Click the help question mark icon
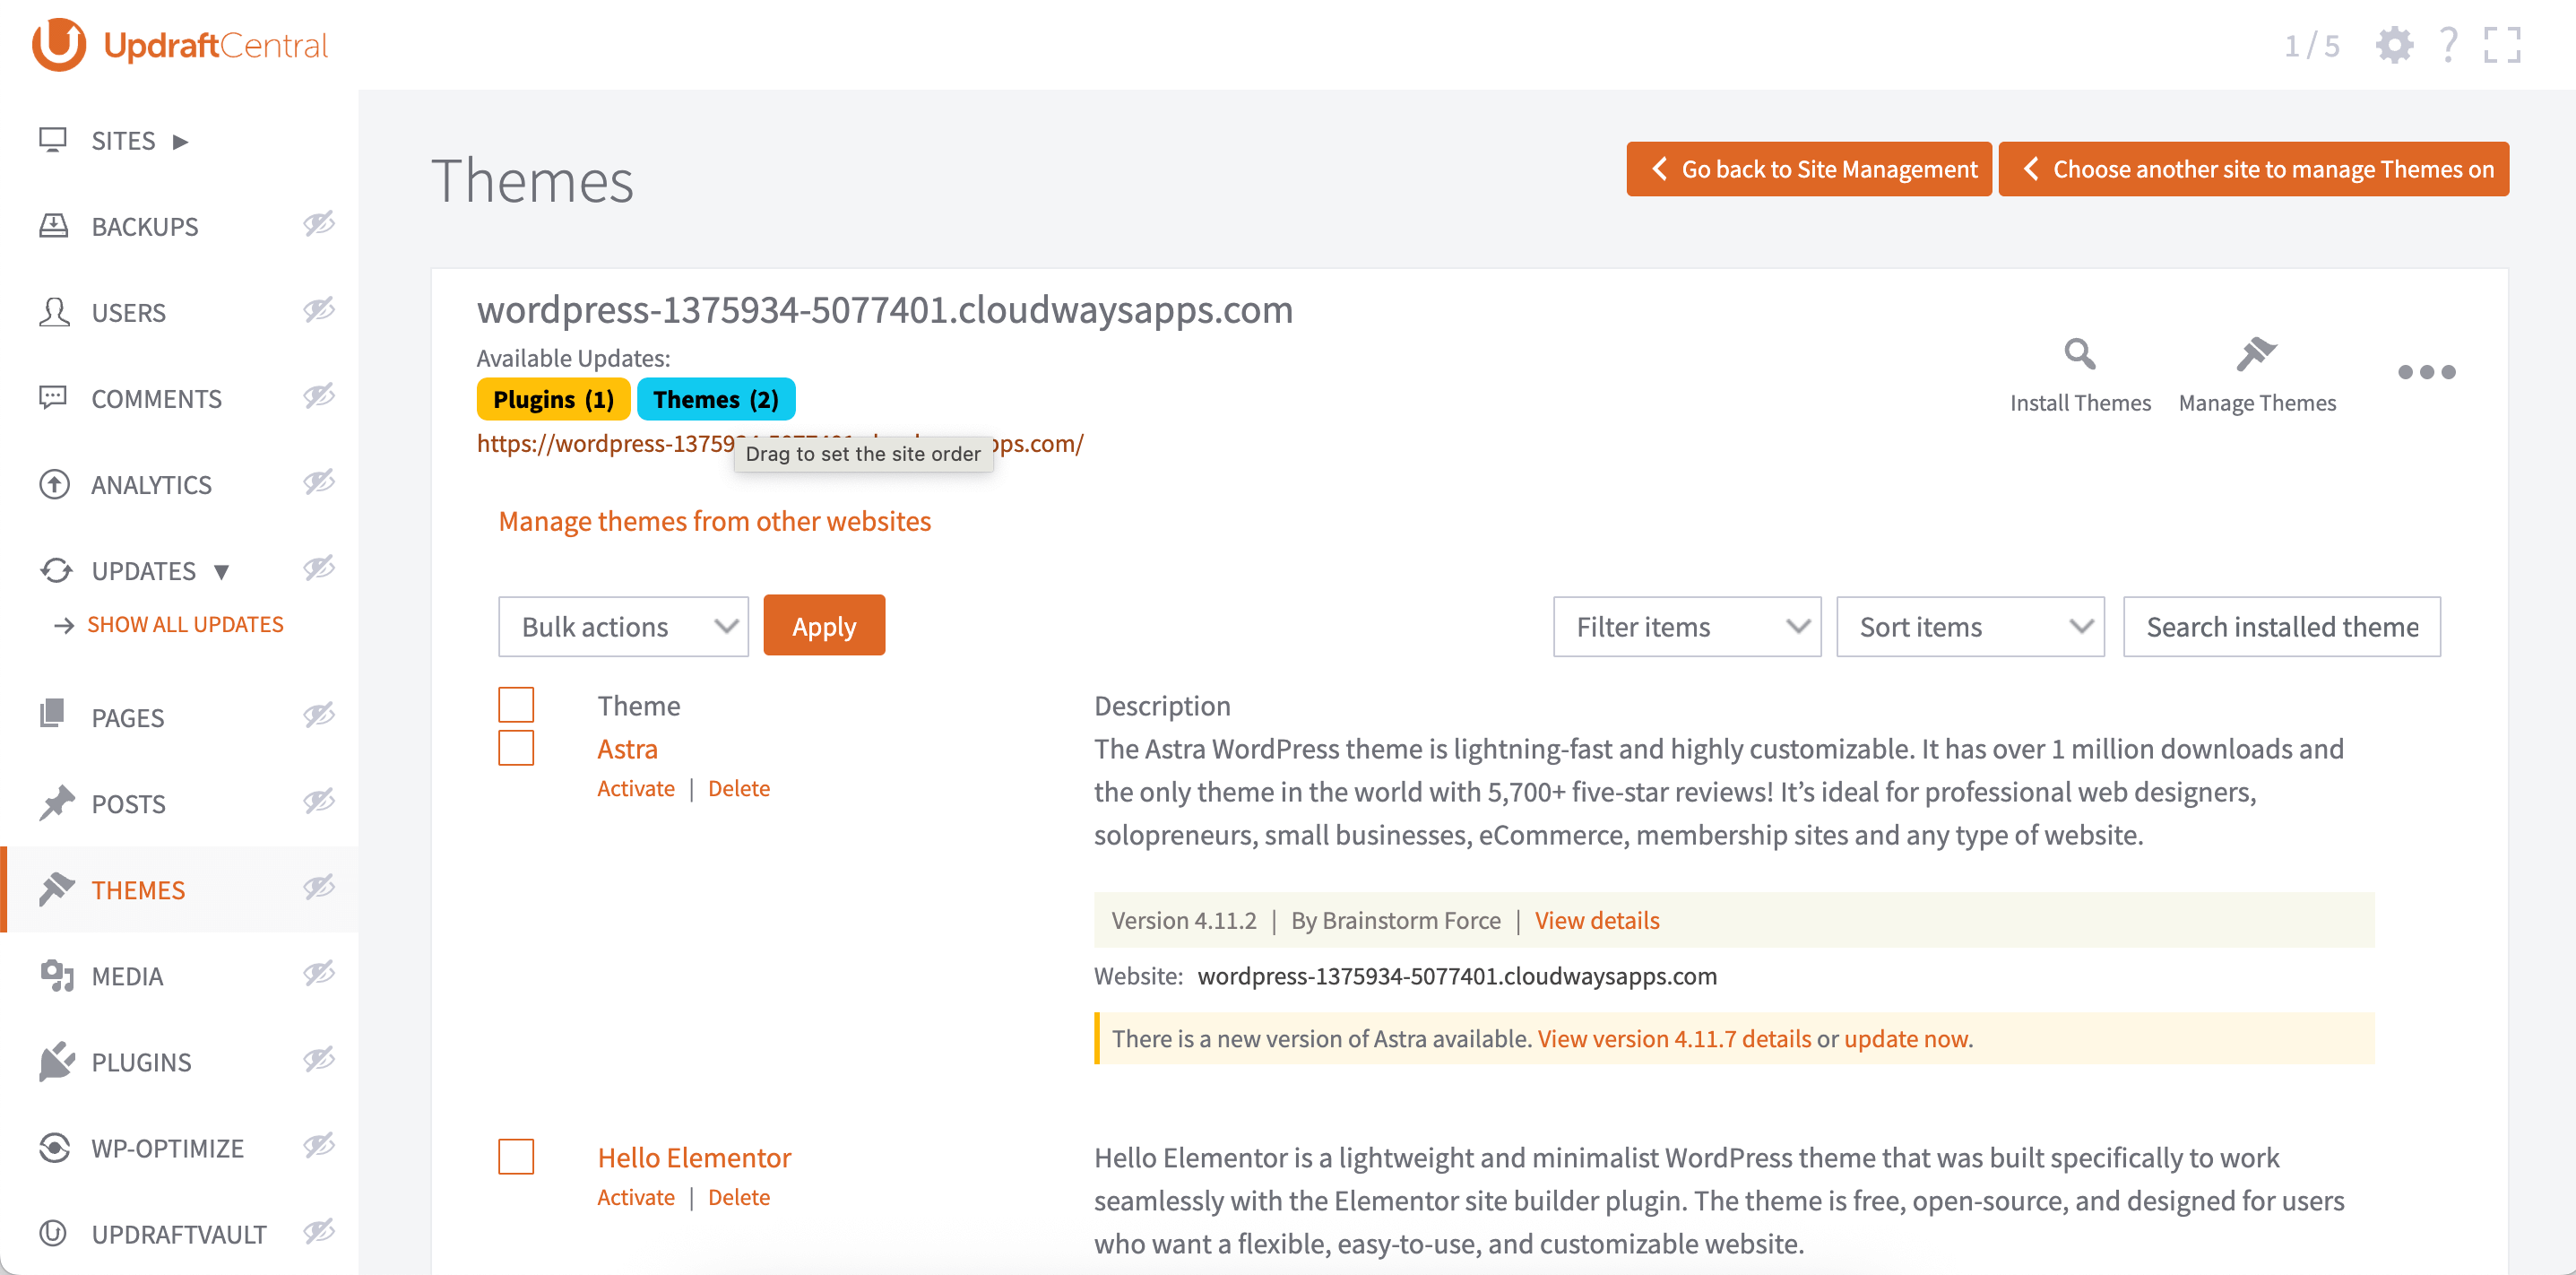The height and width of the screenshot is (1275, 2576). click(x=2448, y=45)
